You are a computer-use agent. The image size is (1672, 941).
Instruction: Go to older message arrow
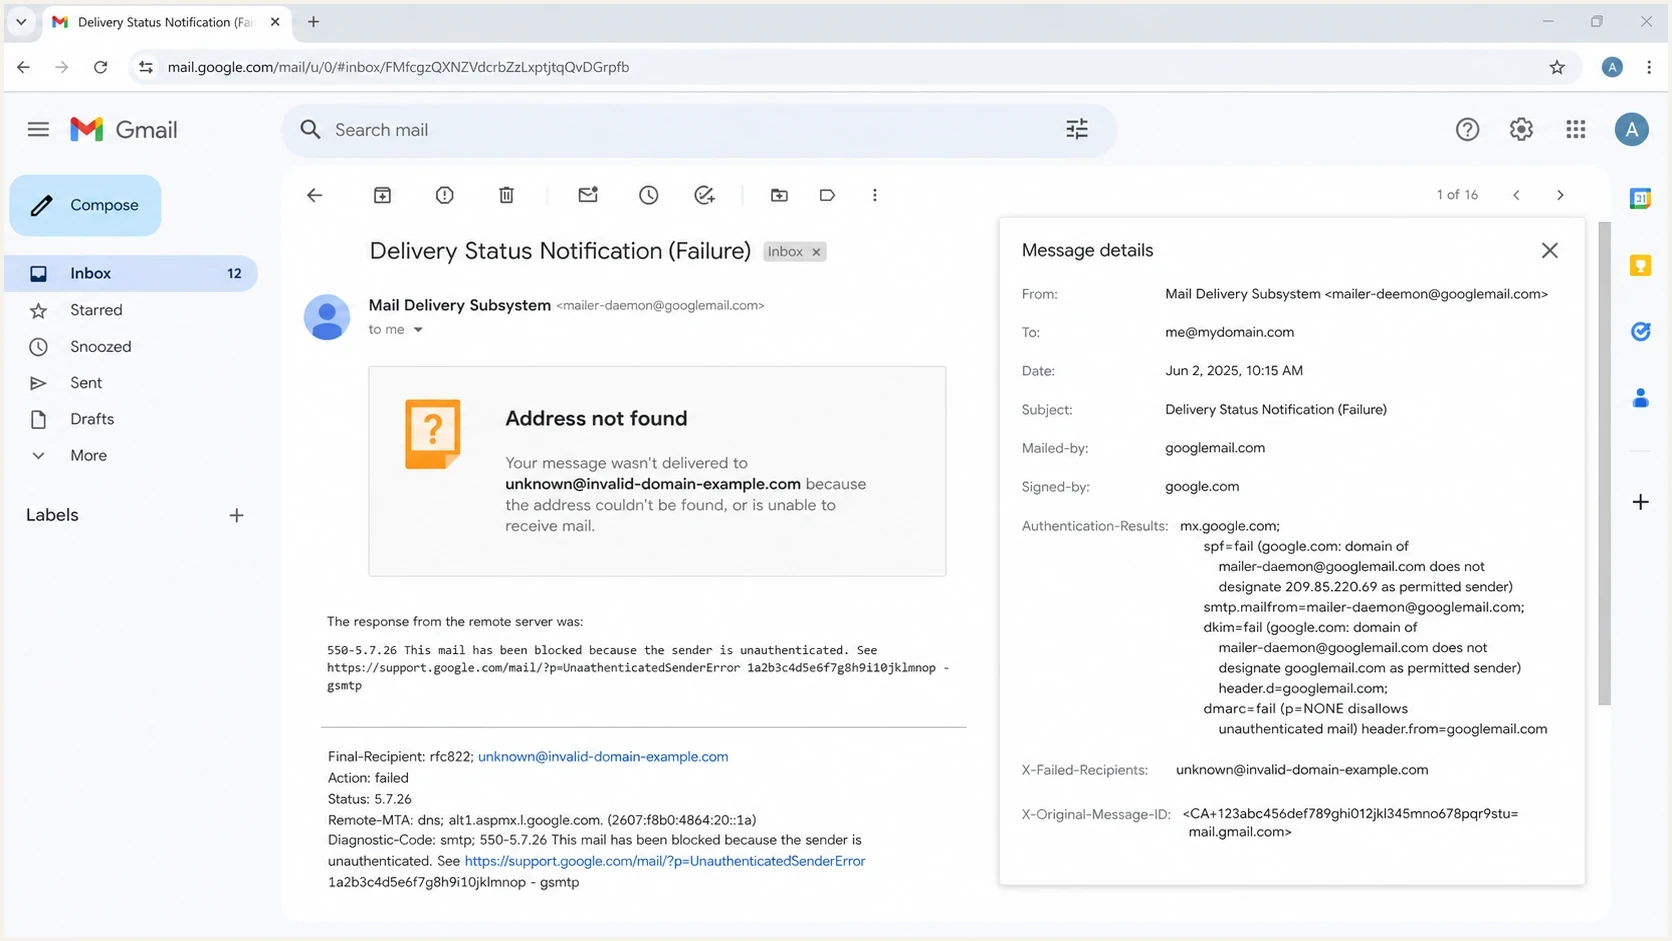1560,195
